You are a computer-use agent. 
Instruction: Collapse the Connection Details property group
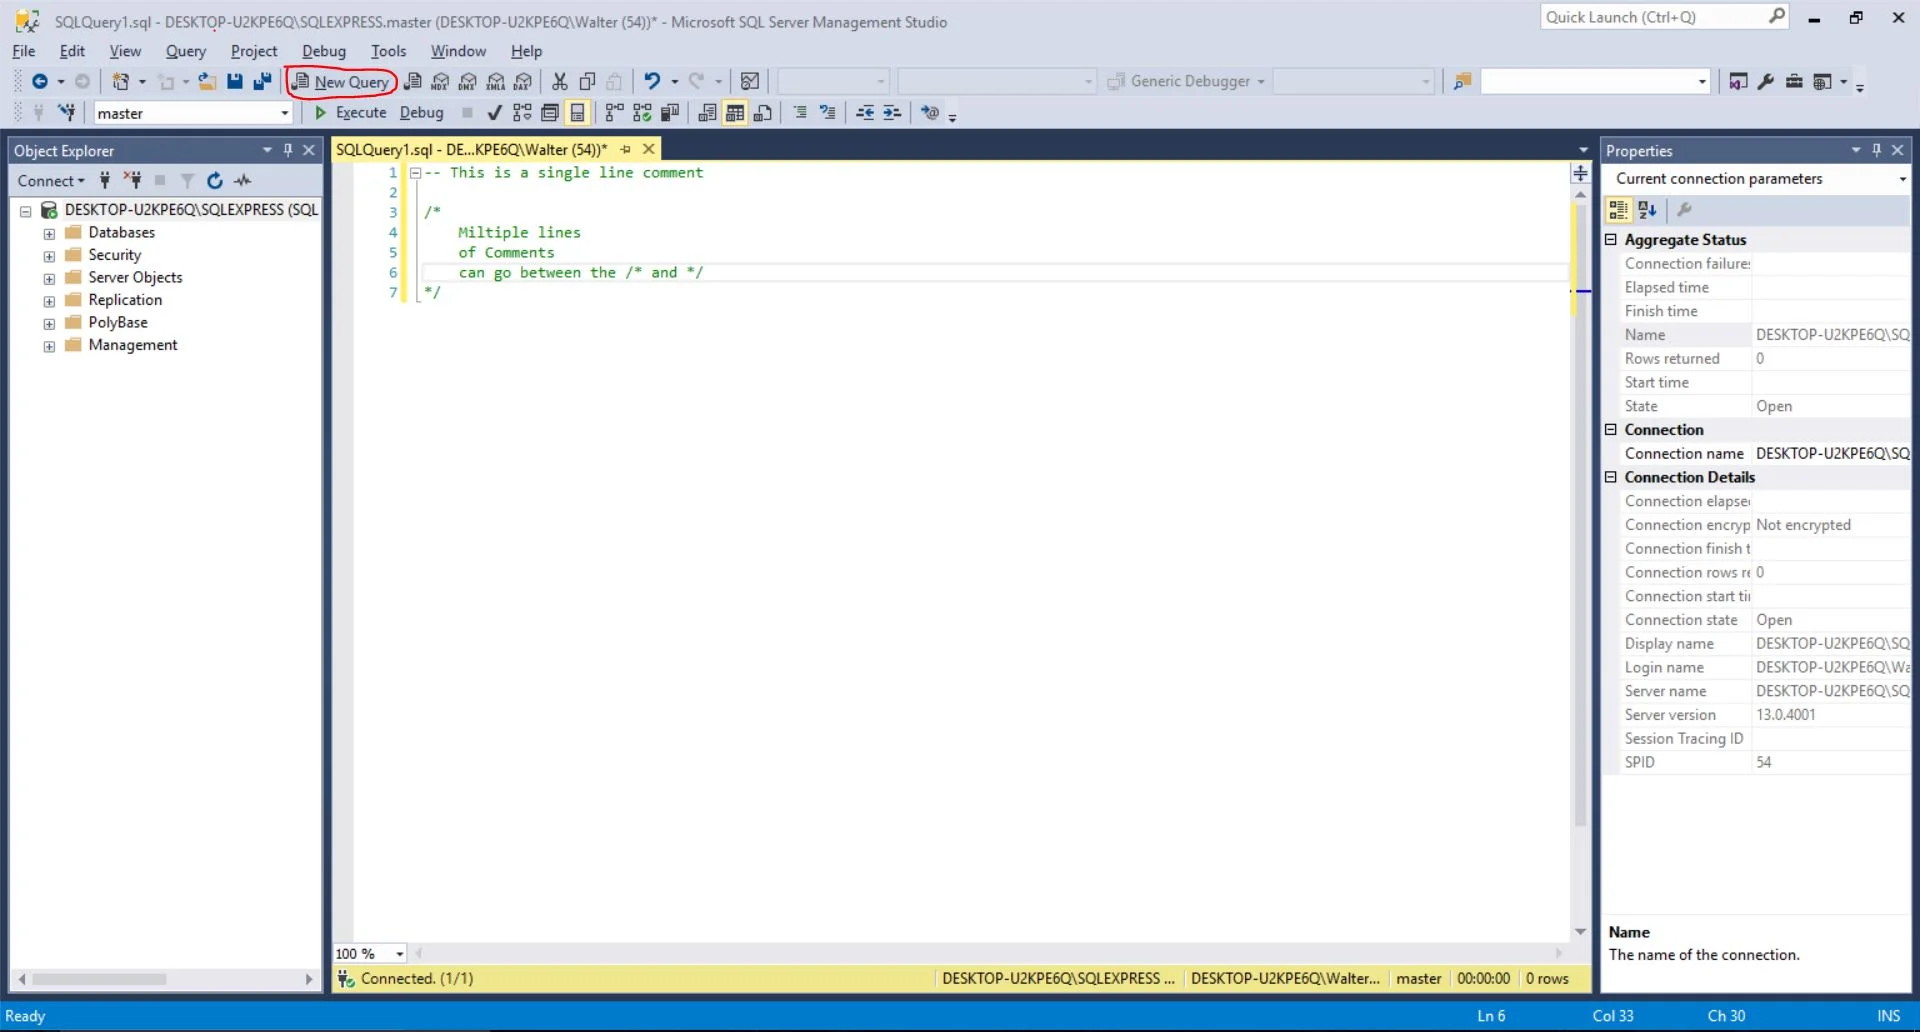(1611, 477)
